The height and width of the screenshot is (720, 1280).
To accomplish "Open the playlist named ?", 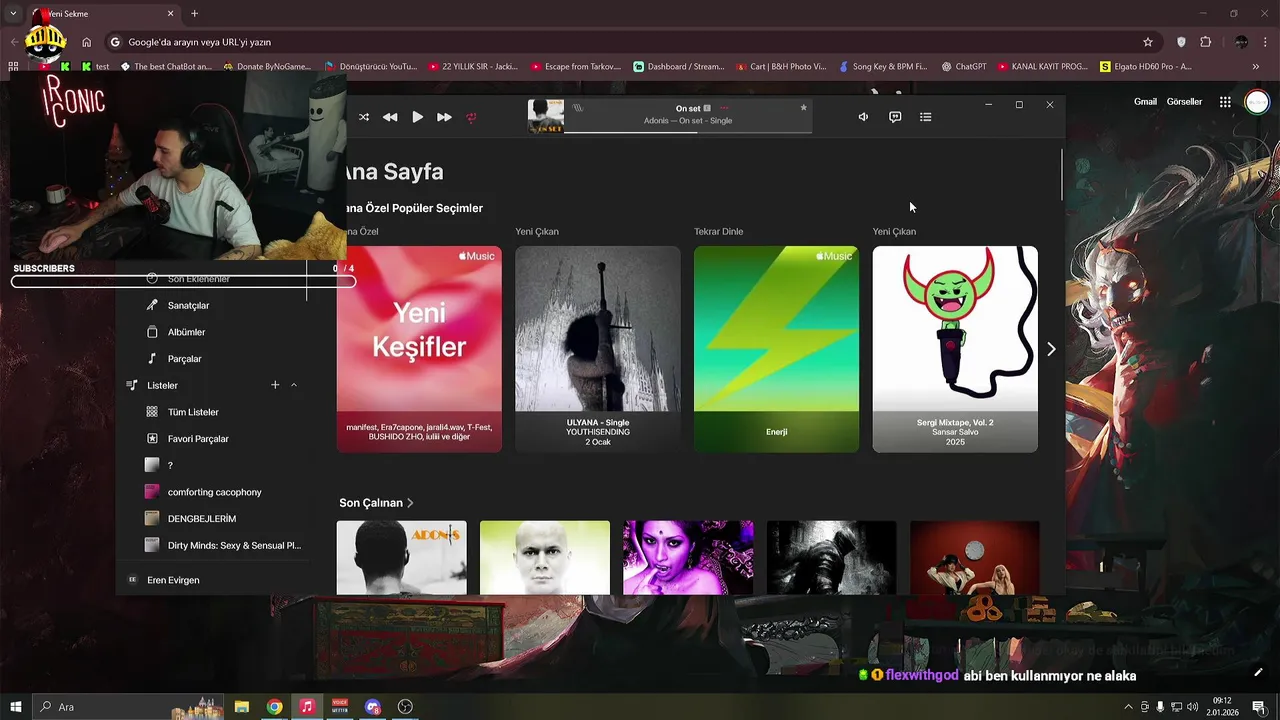I will [170, 465].
